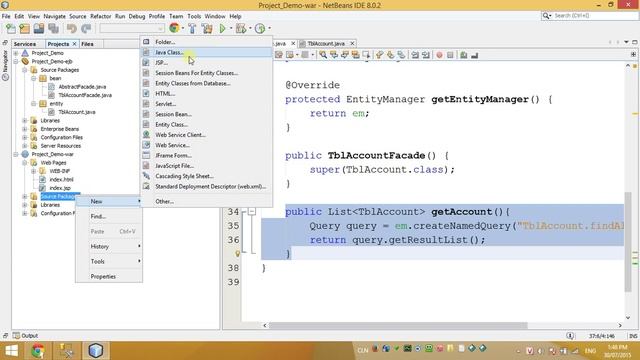This screenshot has height=360, width=640.
Task: Click the Next Bookmark editor icon
Action: 391,55
